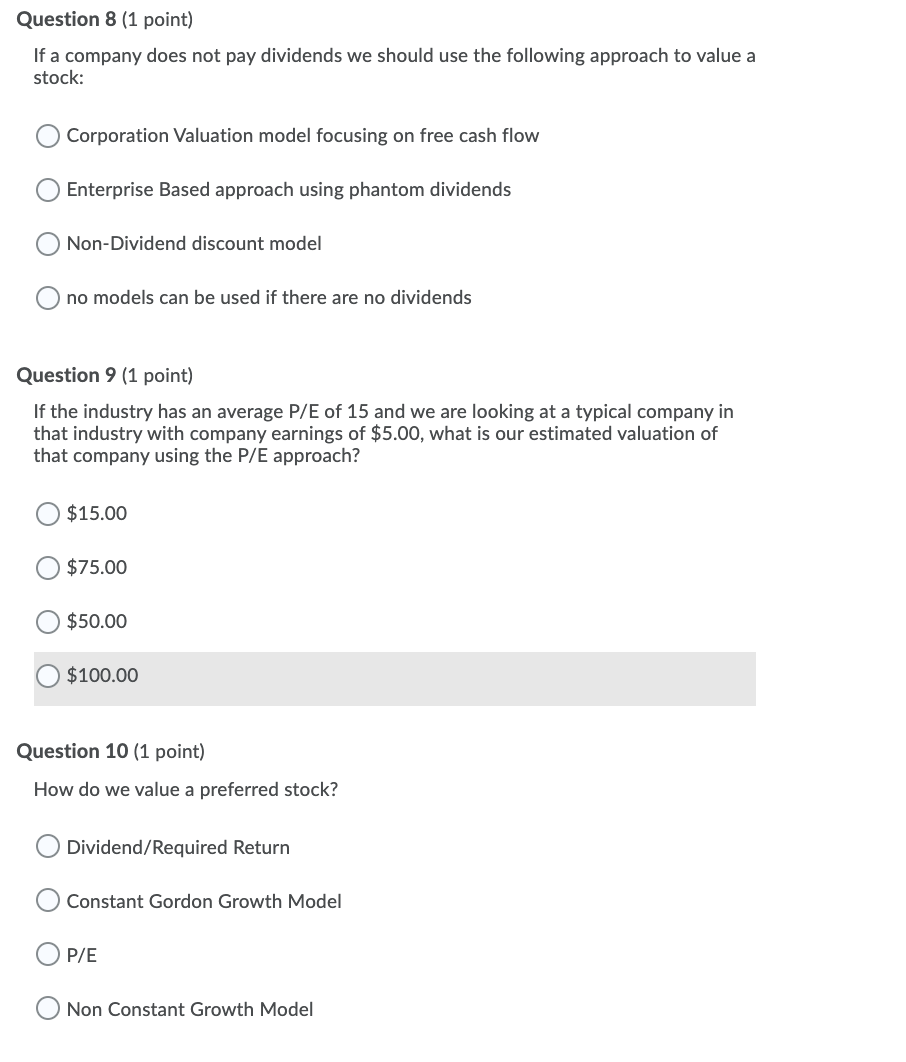Choose Constant Gordon Growth Model option

pos(47,899)
